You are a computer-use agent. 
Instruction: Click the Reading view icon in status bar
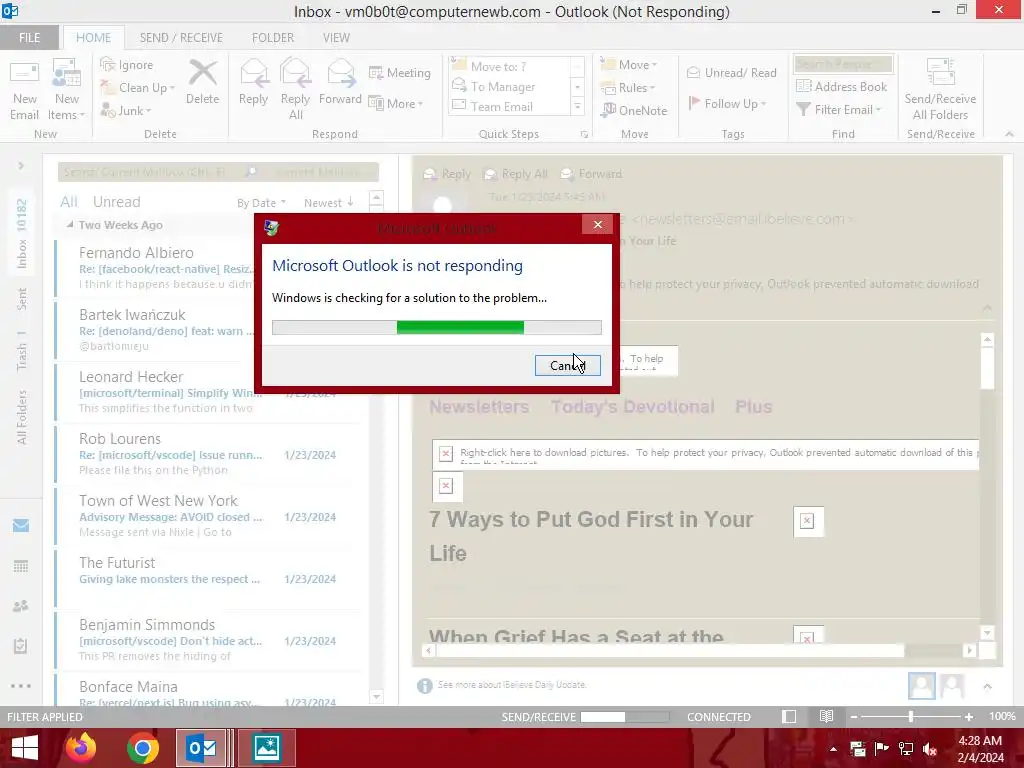click(x=826, y=716)
